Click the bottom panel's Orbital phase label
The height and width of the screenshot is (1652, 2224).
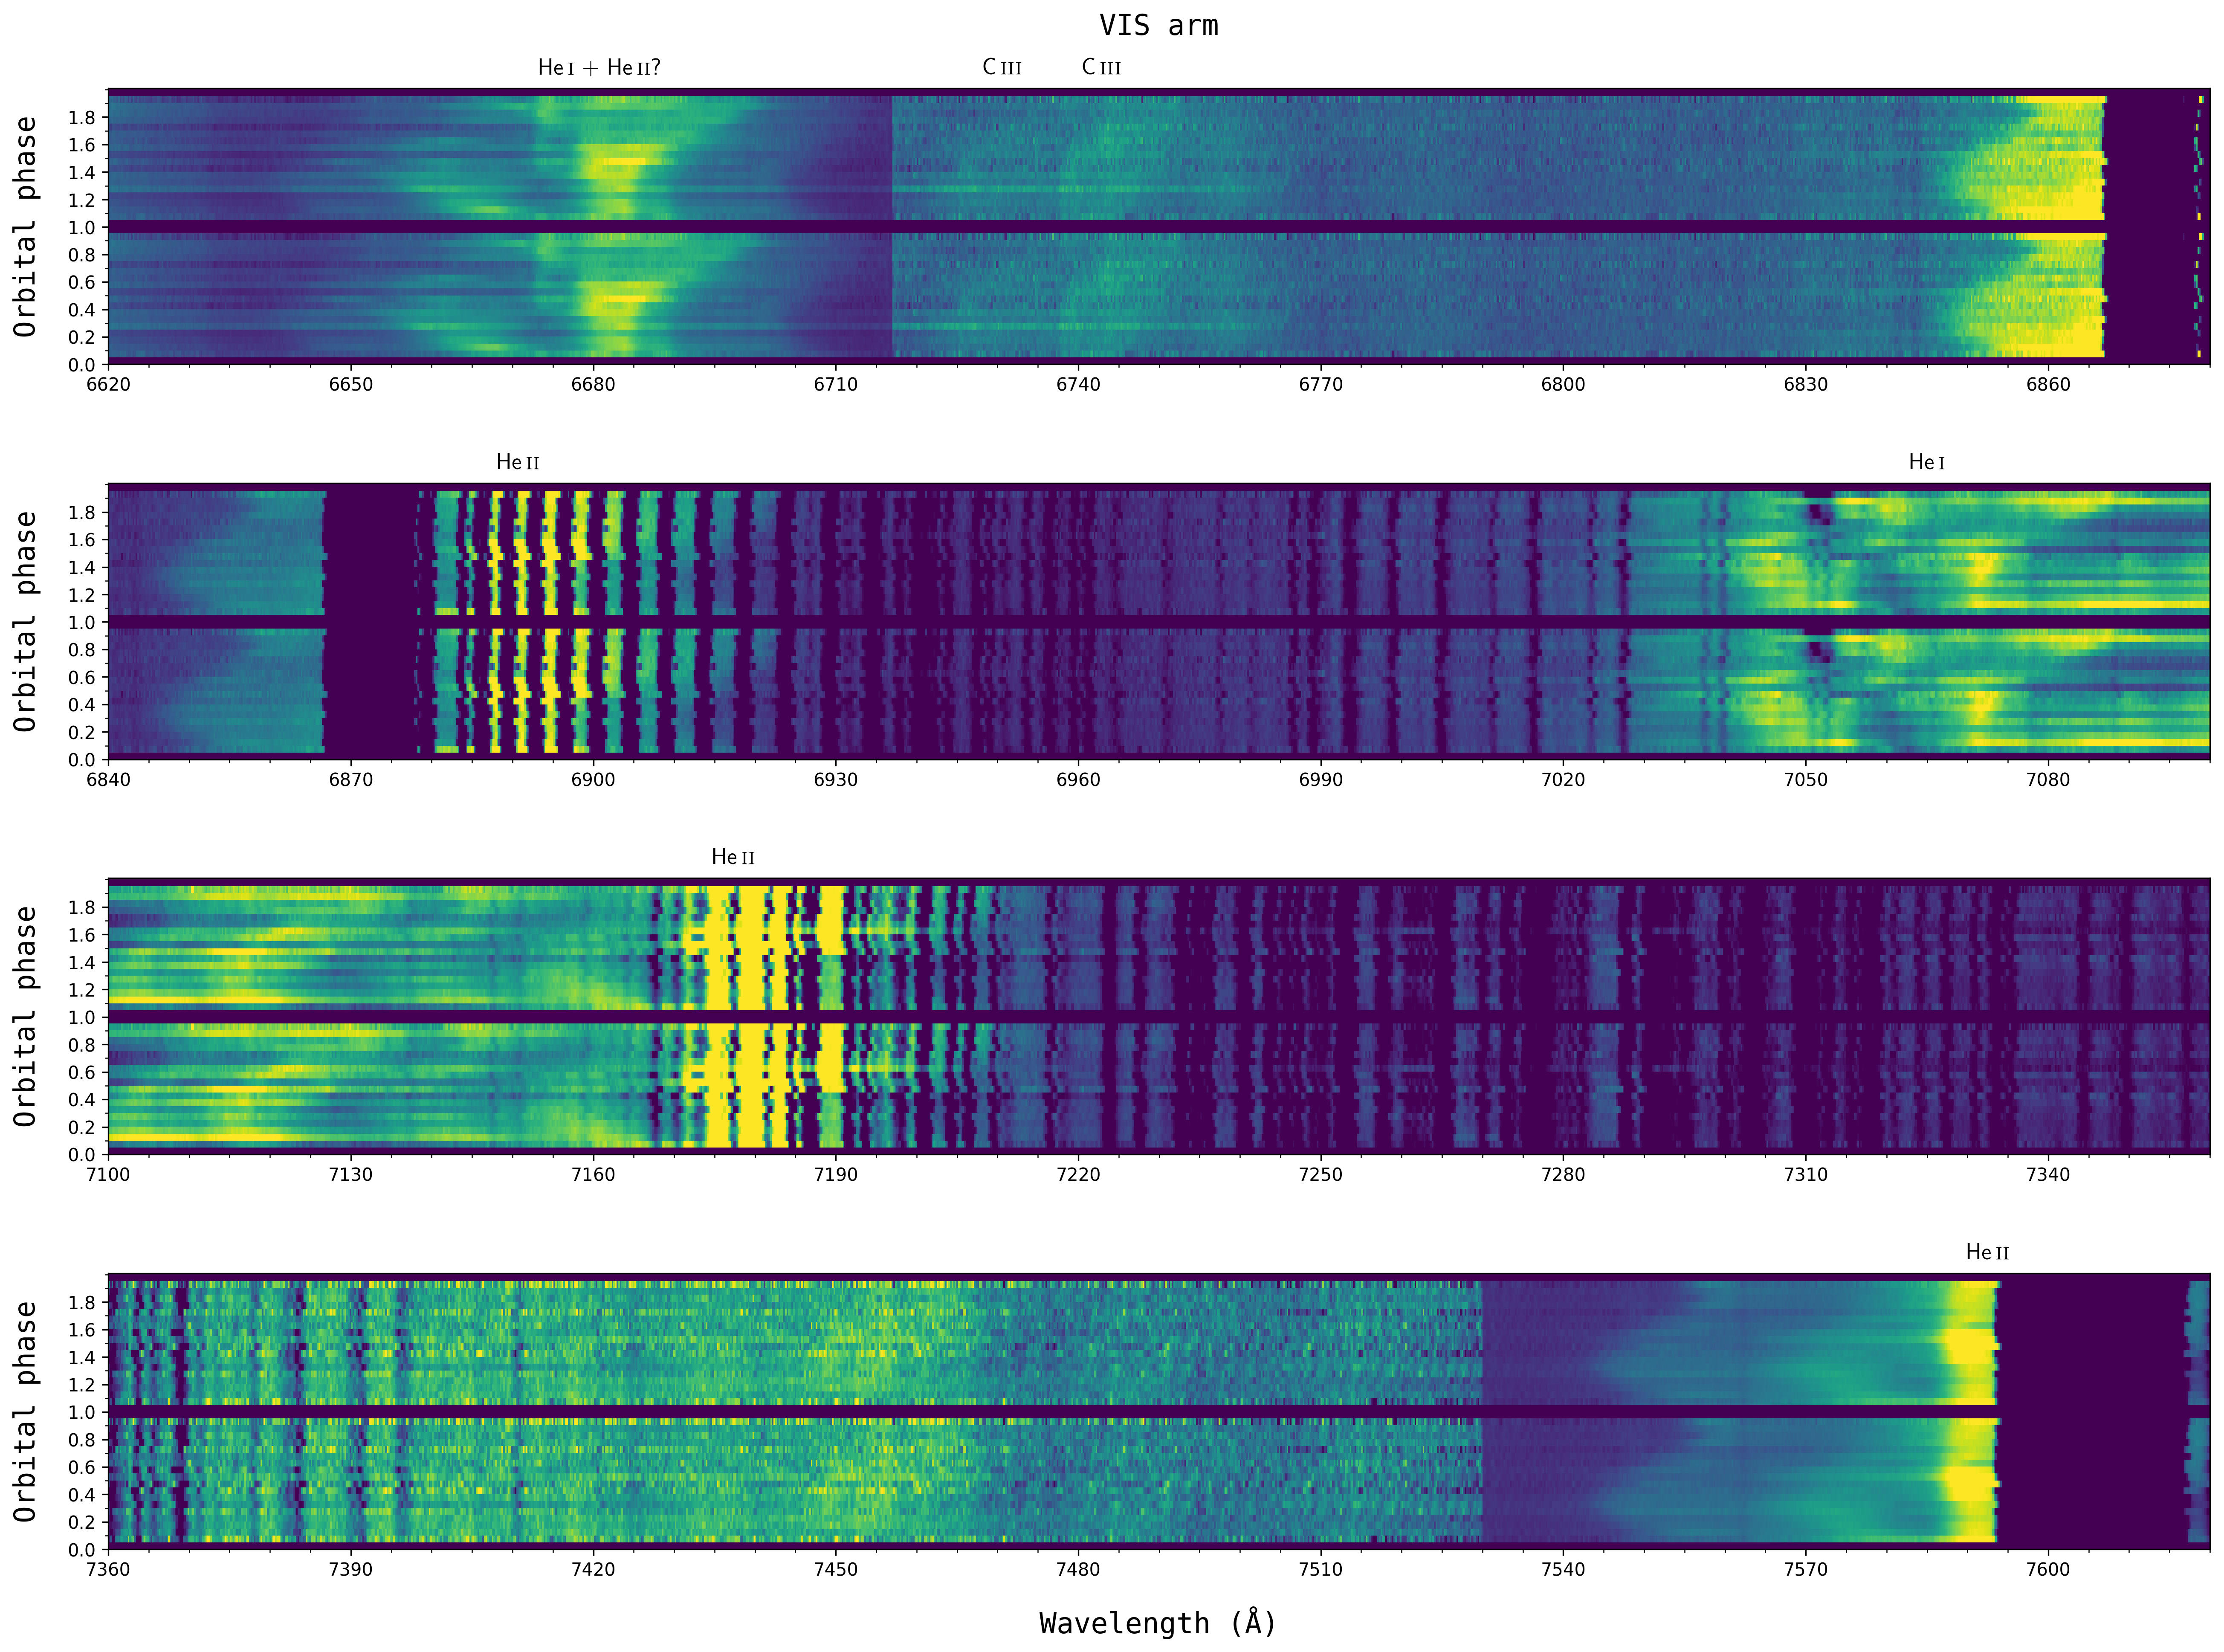(25, 1412)
